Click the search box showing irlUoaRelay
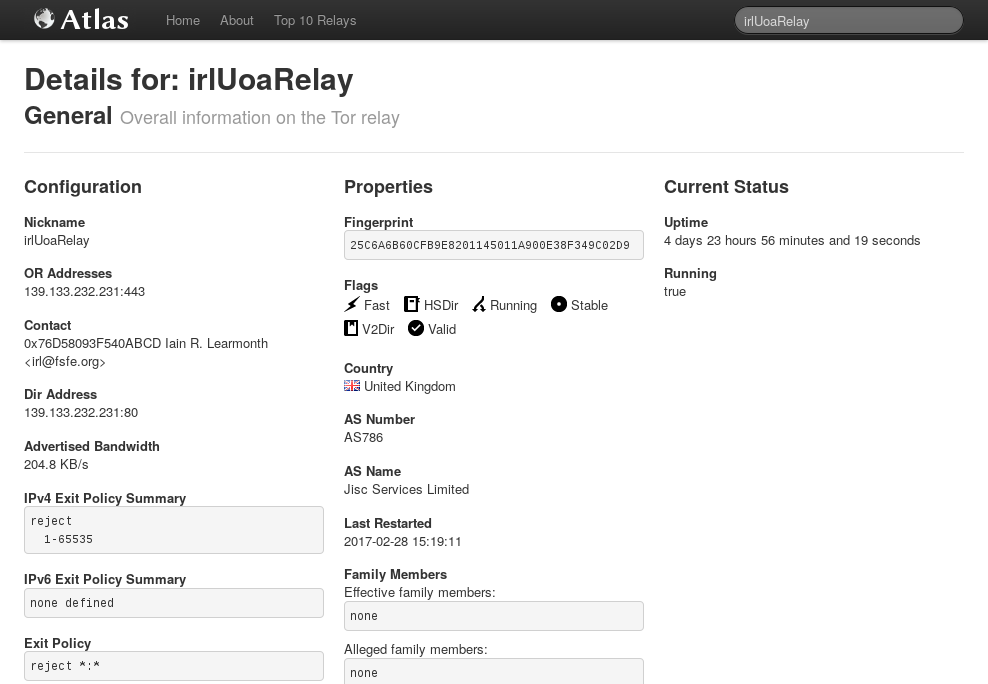 [848, 20]
